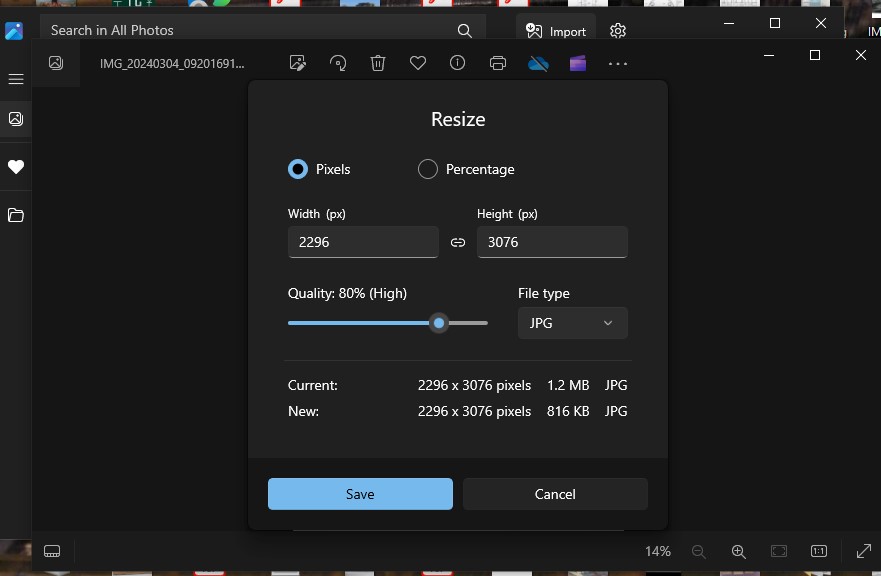
Task: Expand the JPG file type dropdown
Action: coord(572,323)
